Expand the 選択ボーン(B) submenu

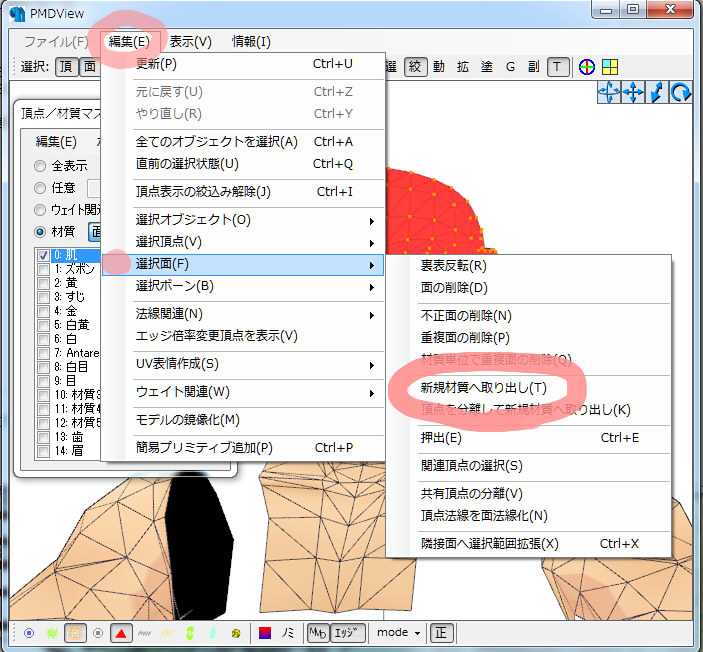click(x=243, y=286)
